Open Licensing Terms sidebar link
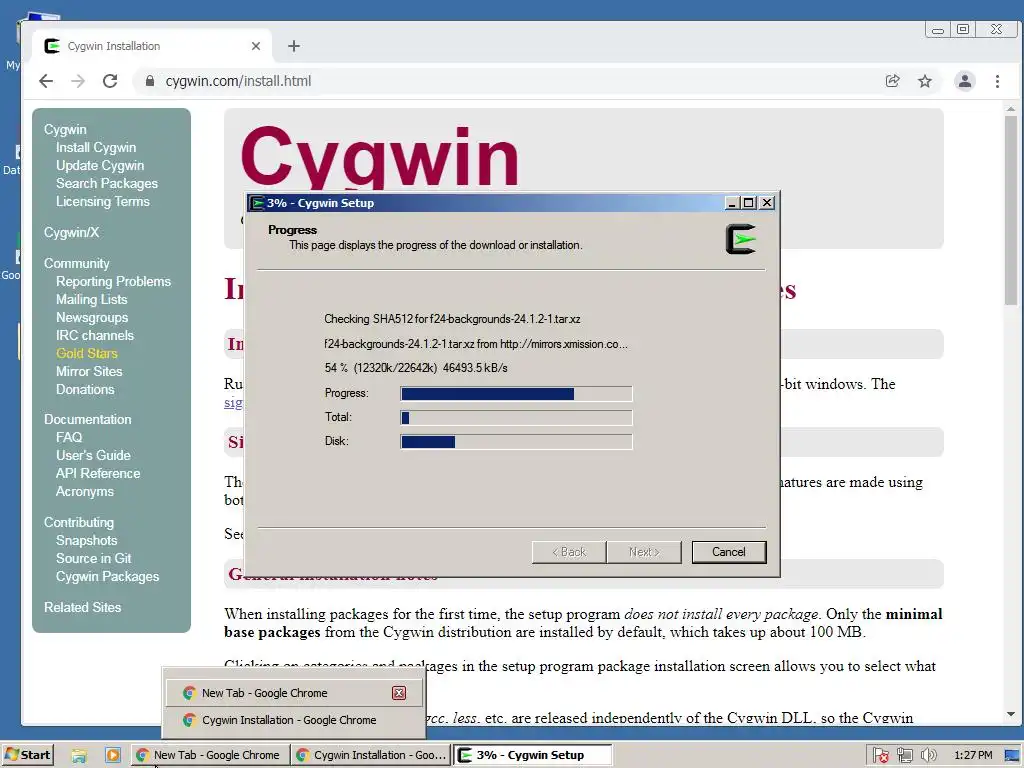This screenshot has height=768, width=1024. 103,201
